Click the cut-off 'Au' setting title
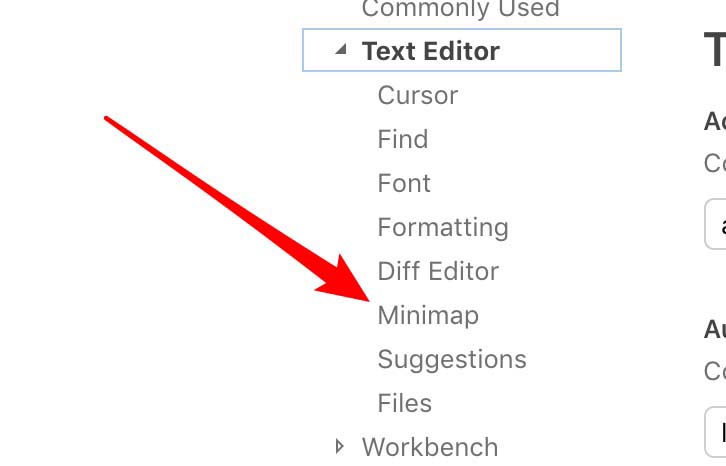This screenshot has height=466, width=726. (x=715, y=329)
